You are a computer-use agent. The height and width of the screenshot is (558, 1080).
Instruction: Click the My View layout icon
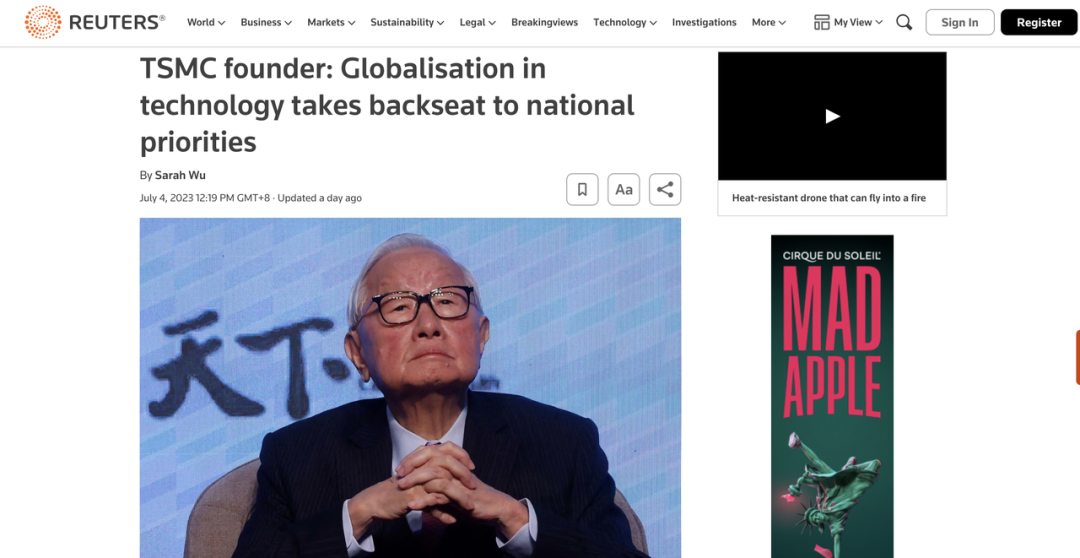point(821,22)
